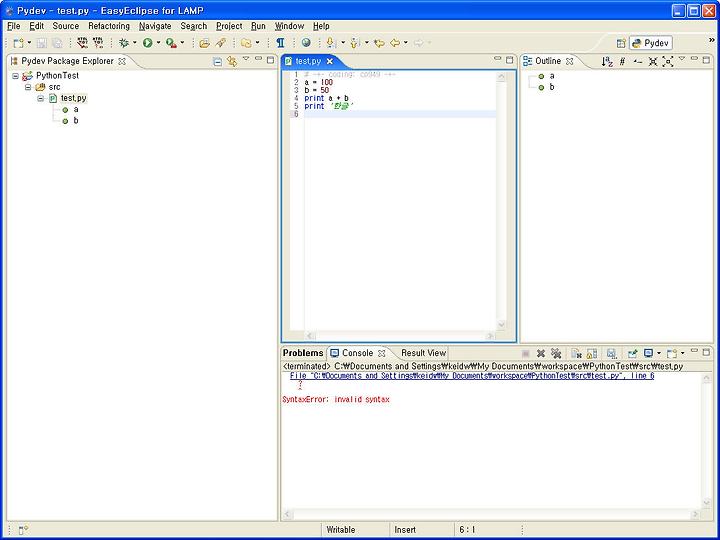Click the New file wizard icon
Screen dimensions: 720x540
(x=18, y=43)
